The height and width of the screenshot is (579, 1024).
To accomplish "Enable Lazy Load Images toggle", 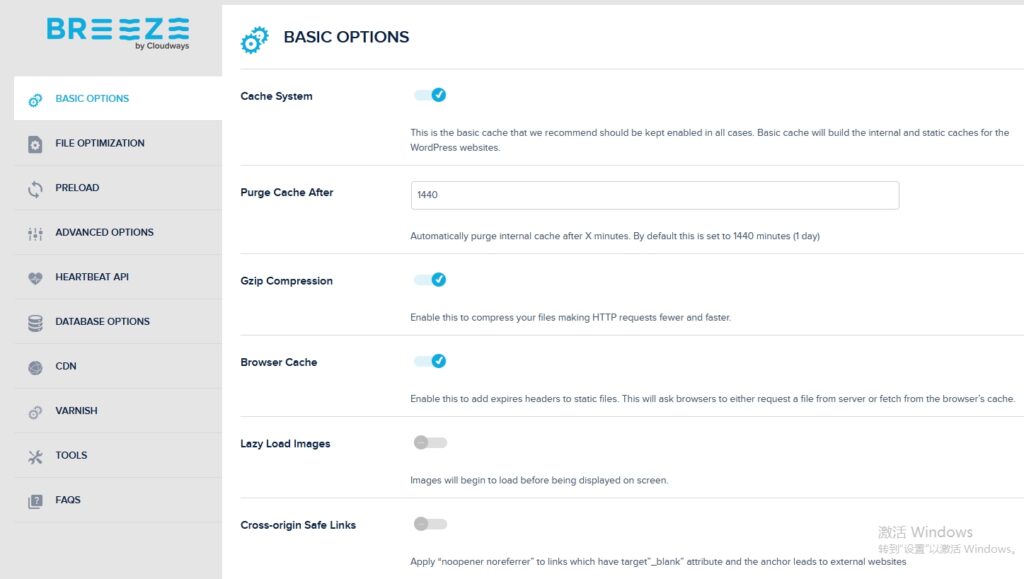I will click(430, 442).
